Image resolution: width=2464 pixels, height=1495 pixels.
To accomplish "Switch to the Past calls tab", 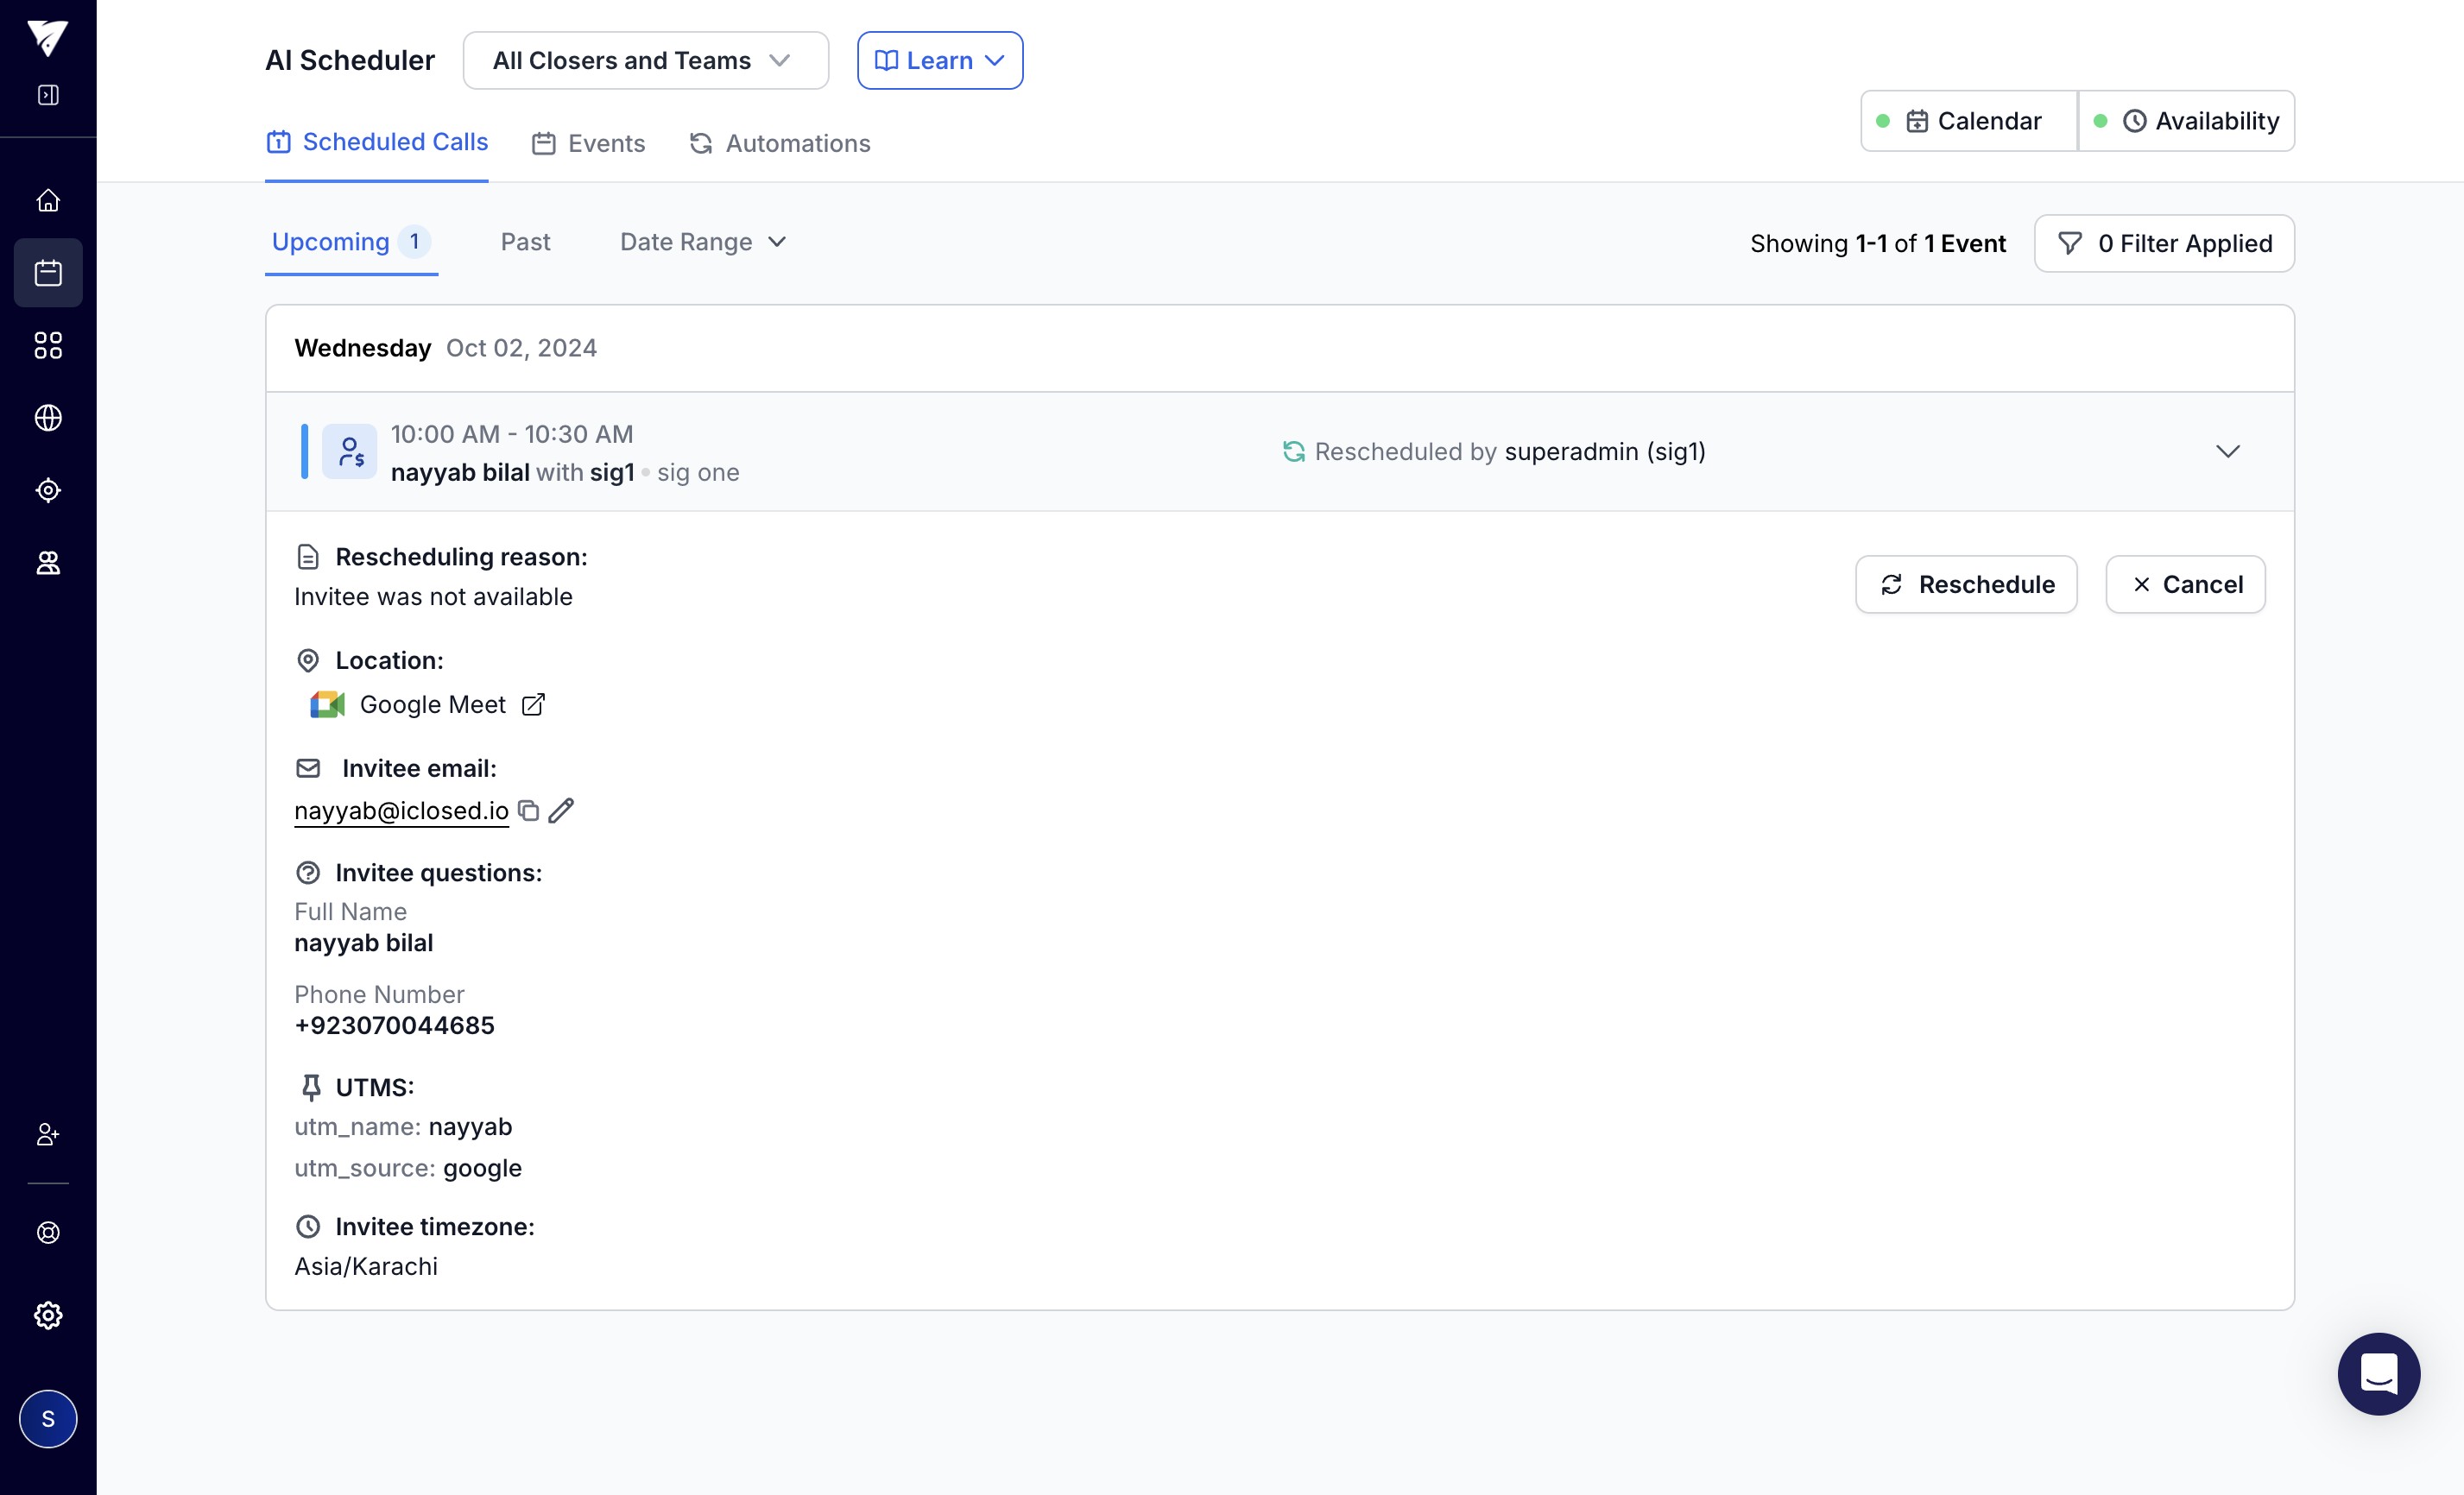I will coord(525,242).
